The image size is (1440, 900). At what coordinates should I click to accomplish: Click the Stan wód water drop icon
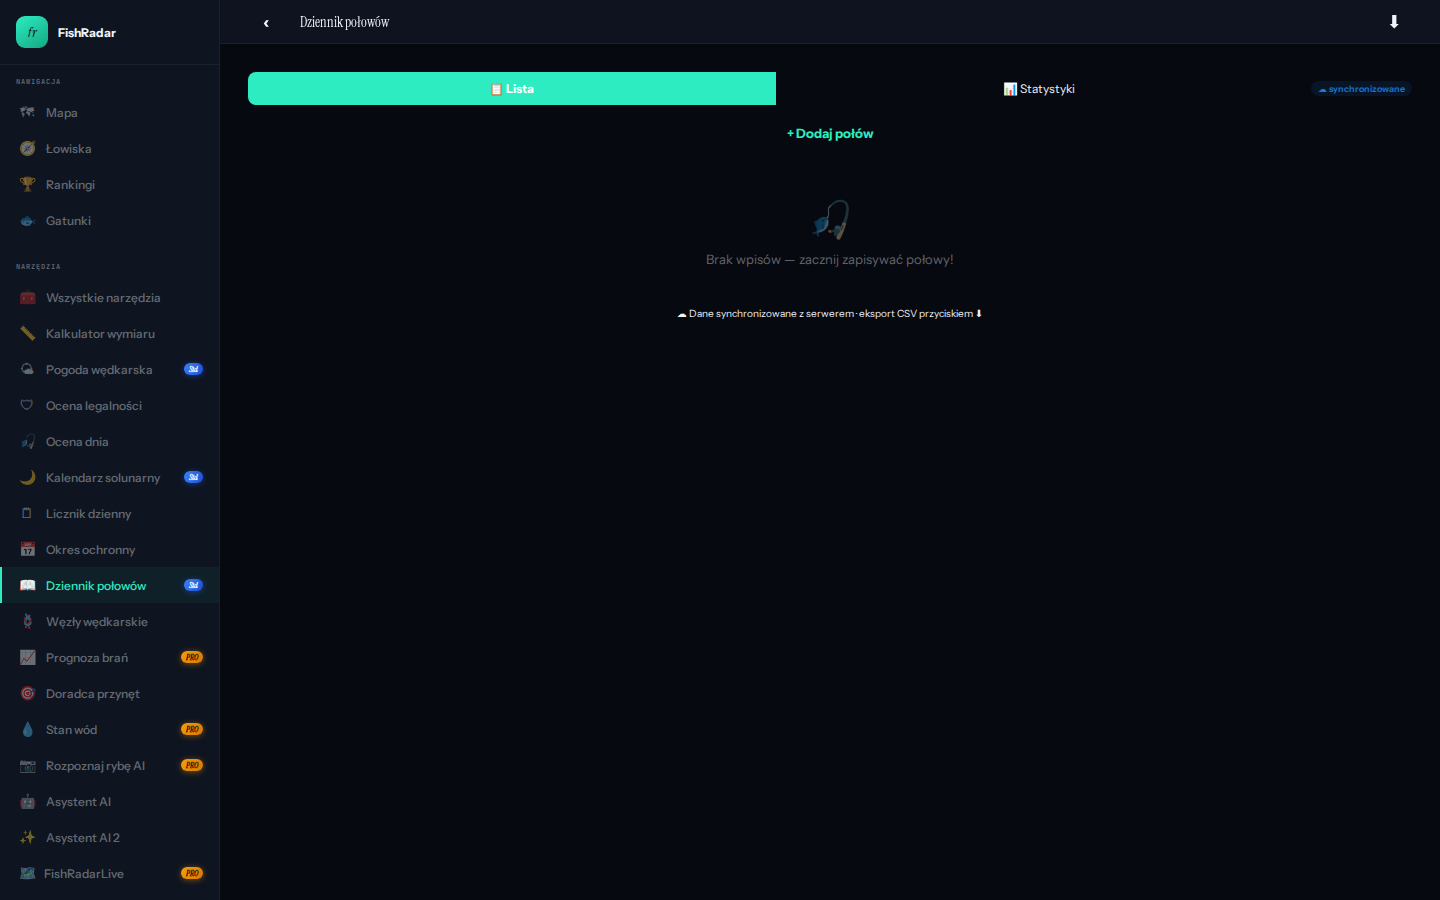point(28,730)
